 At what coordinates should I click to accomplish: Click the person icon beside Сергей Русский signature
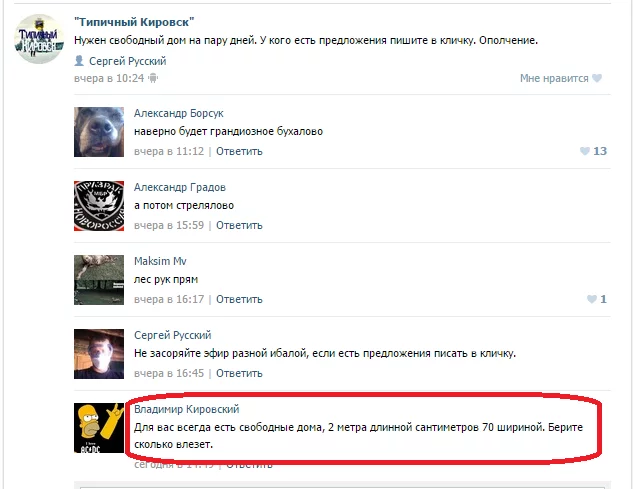coord(79,61)
